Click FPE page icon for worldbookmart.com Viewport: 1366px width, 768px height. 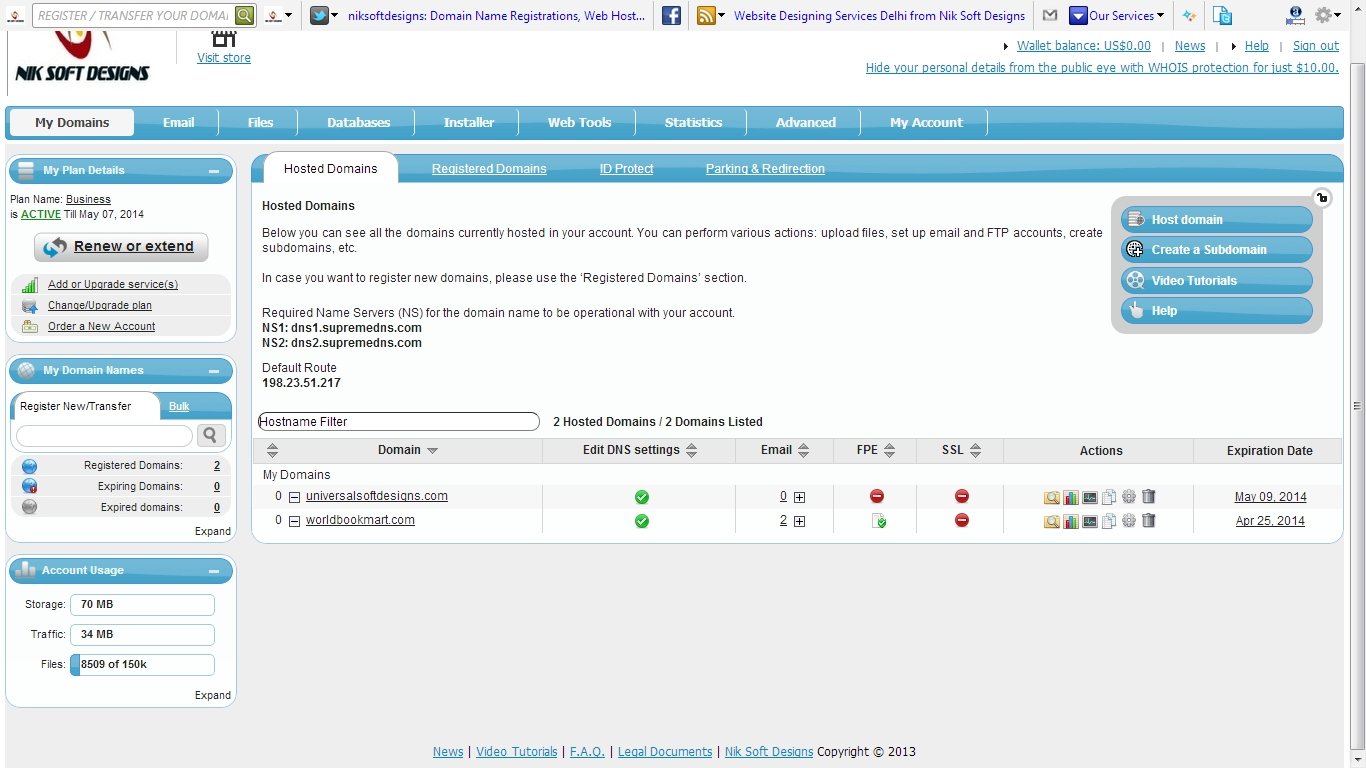[x=879, y=521]
